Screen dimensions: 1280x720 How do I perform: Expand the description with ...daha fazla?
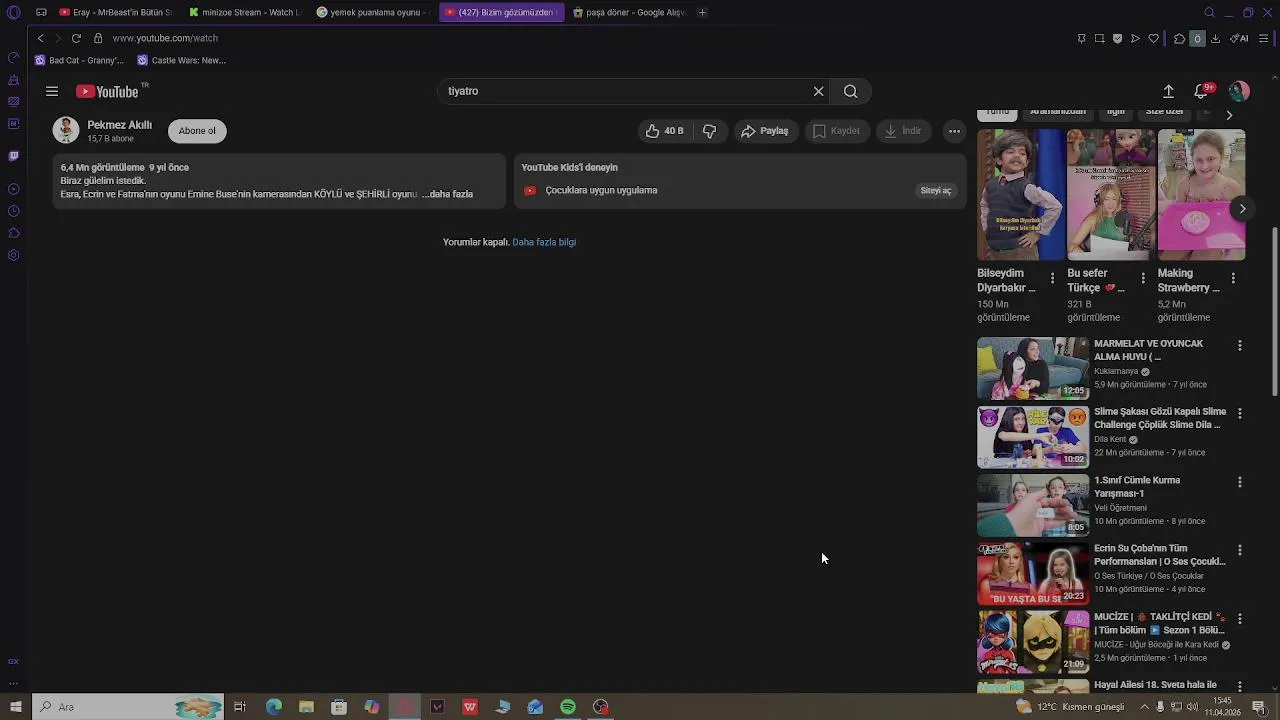(447, 194)
